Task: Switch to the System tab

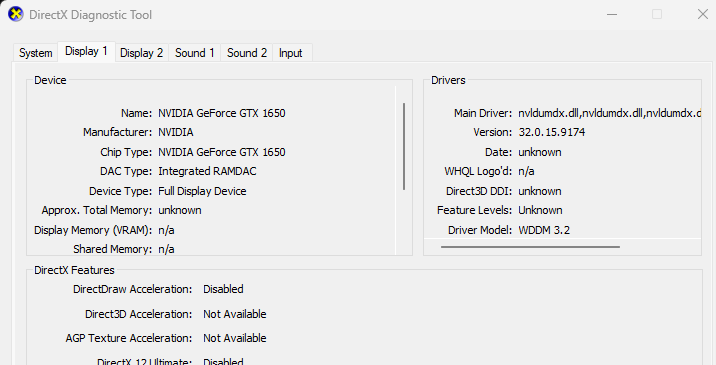Action: [x=35, y=53]
